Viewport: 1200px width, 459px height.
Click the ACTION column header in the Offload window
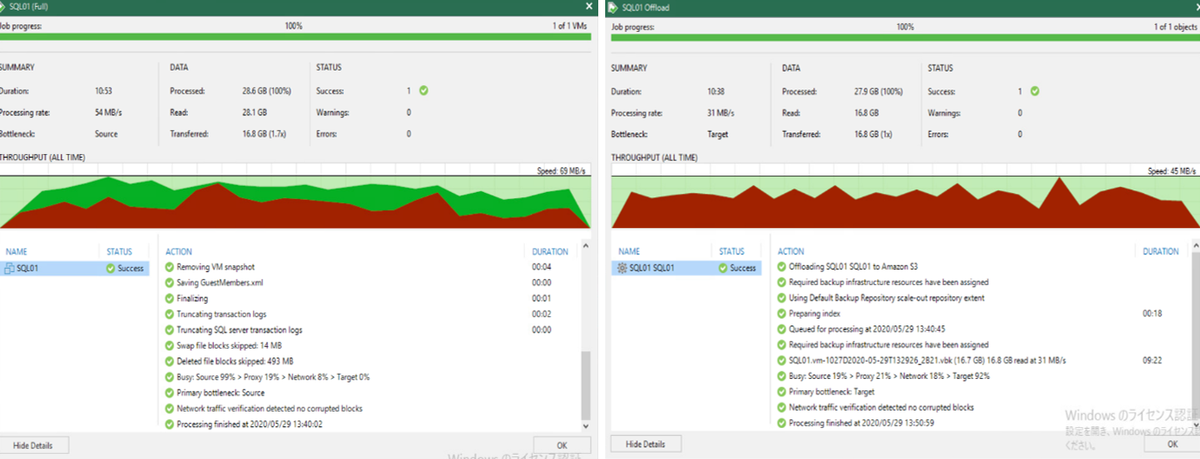coord(790,252)
